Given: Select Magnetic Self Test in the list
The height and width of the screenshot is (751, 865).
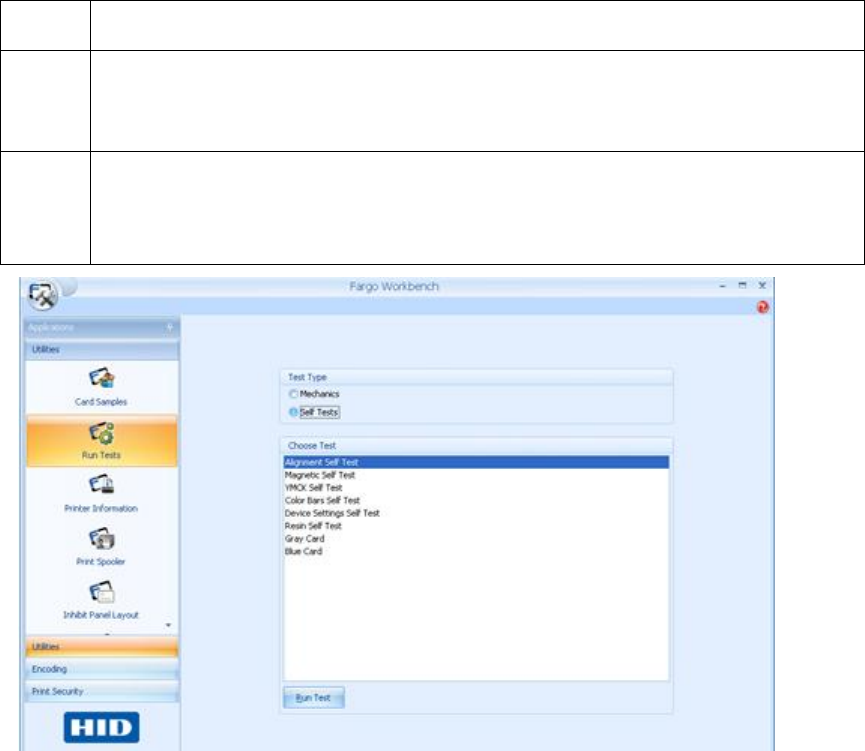Looking at the screenshot, I should coord(476,475).
